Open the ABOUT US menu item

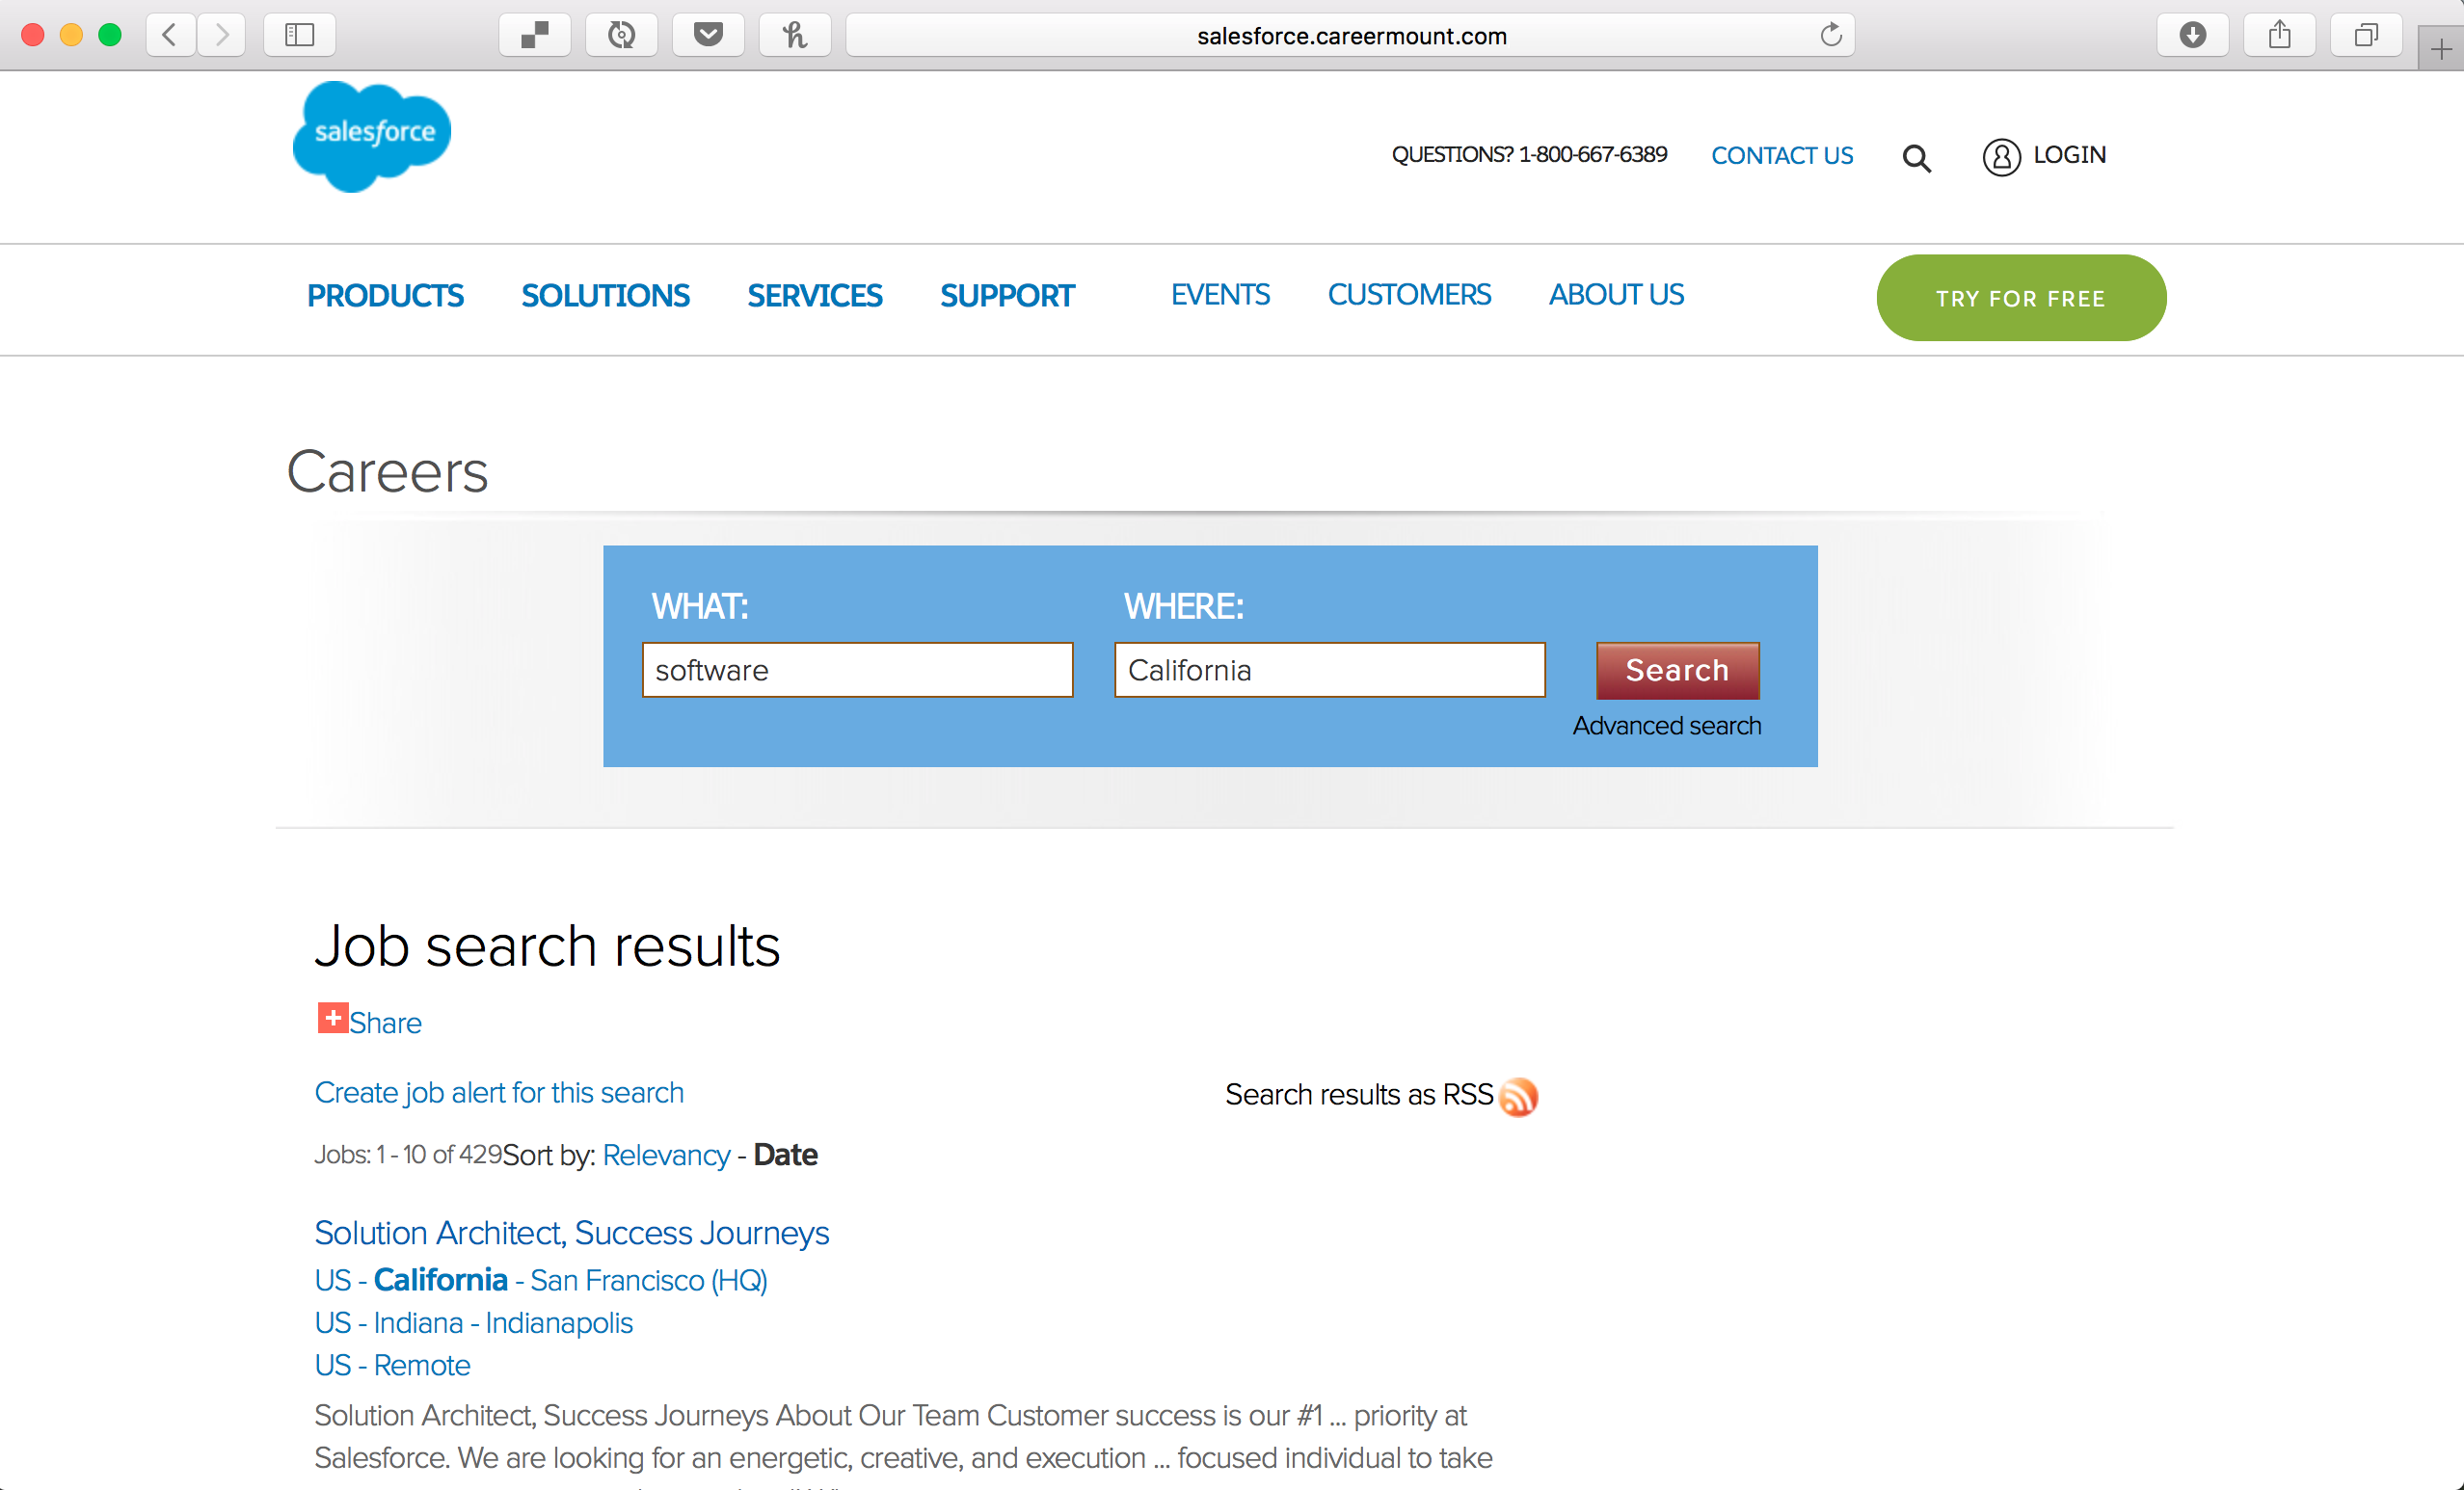(1616, 295)
